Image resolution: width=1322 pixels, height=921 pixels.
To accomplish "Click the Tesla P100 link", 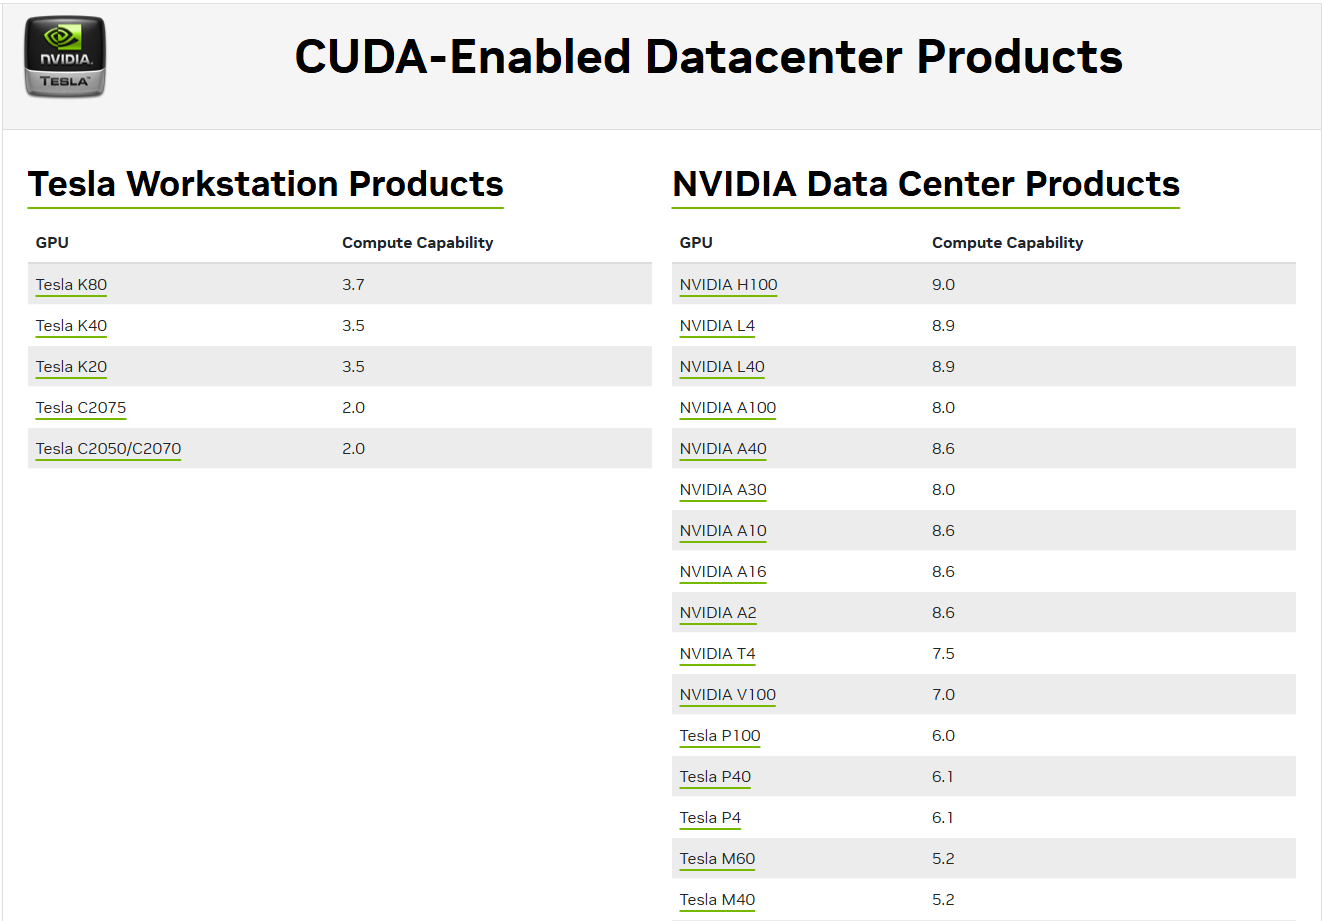I will click(x=720, y=736).
